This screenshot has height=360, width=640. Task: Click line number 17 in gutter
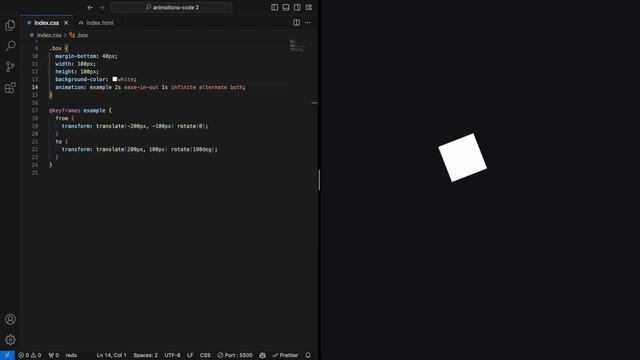[x=35, y=110]
